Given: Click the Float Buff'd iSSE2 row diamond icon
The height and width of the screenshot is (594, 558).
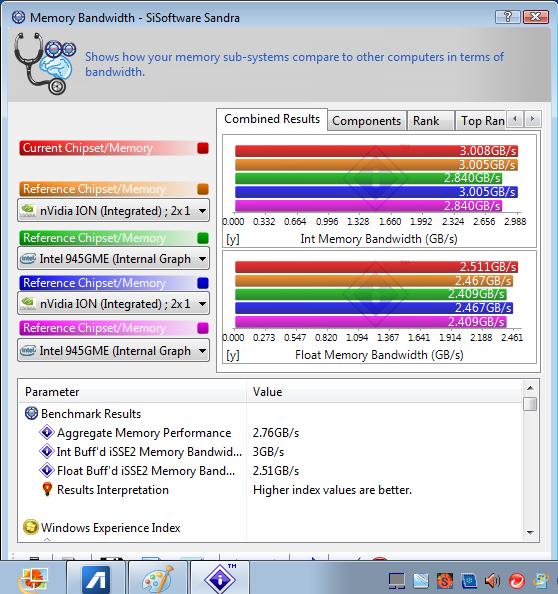Looking at the screenshot, I should coord(47,470).
